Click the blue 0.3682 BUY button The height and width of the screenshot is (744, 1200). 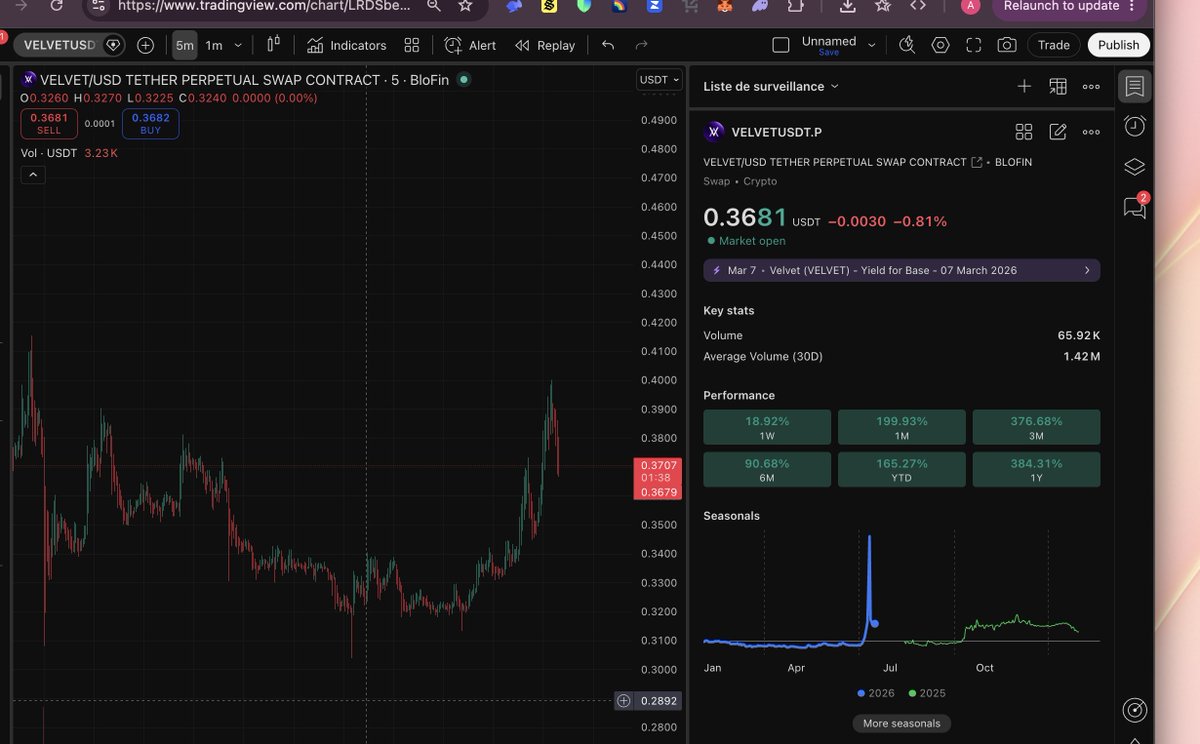click(x=151, y=124)
